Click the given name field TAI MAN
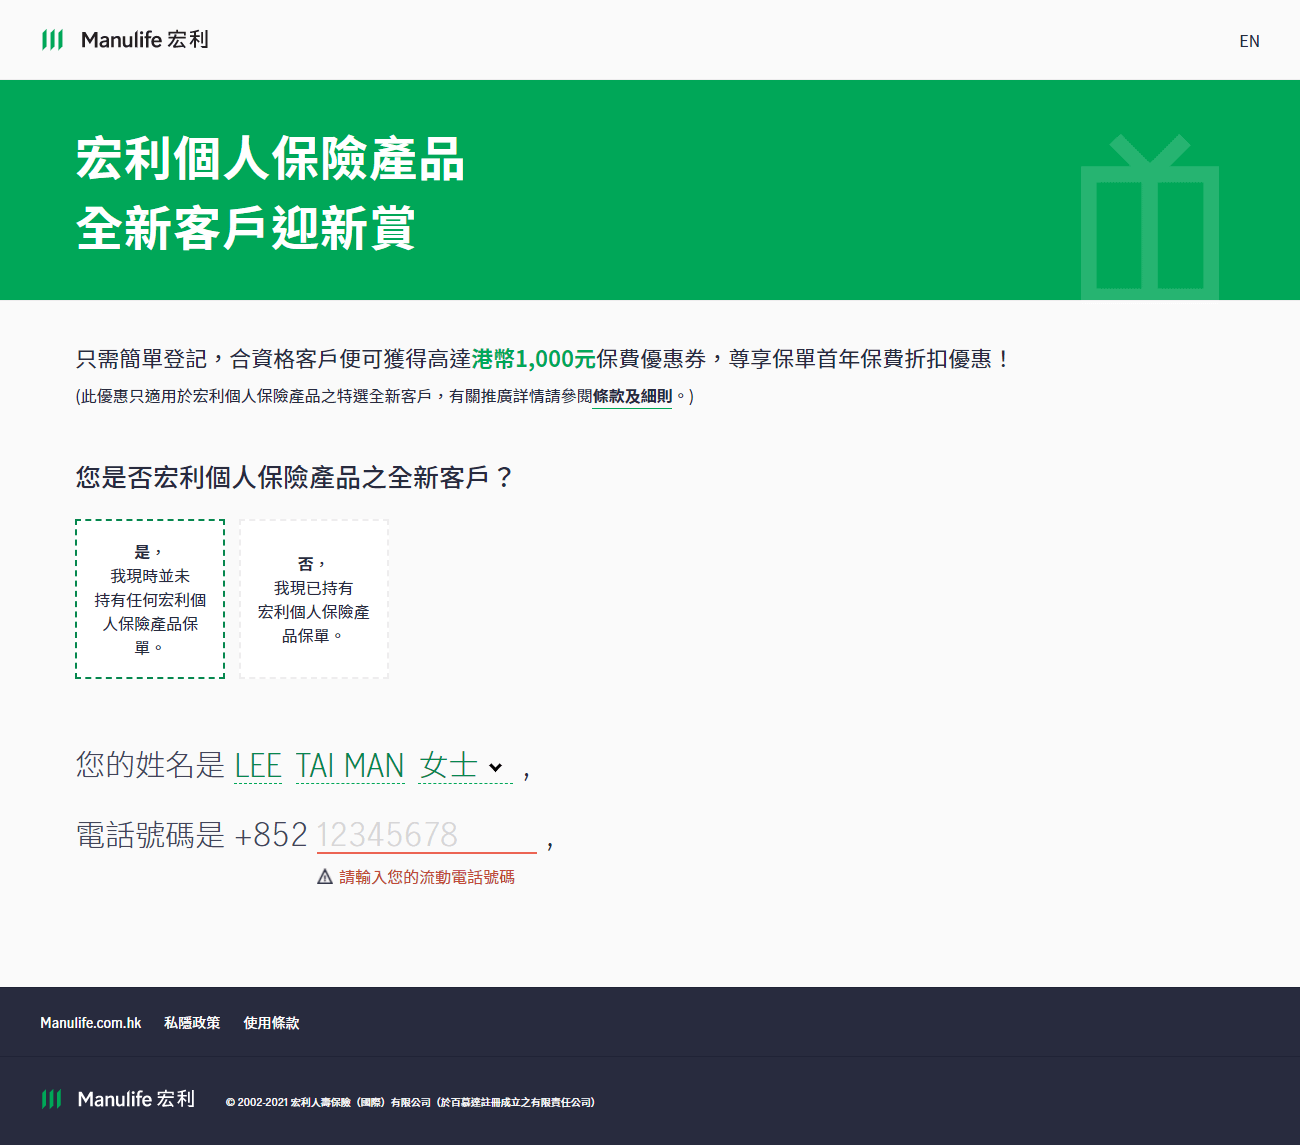 (350, 766)
